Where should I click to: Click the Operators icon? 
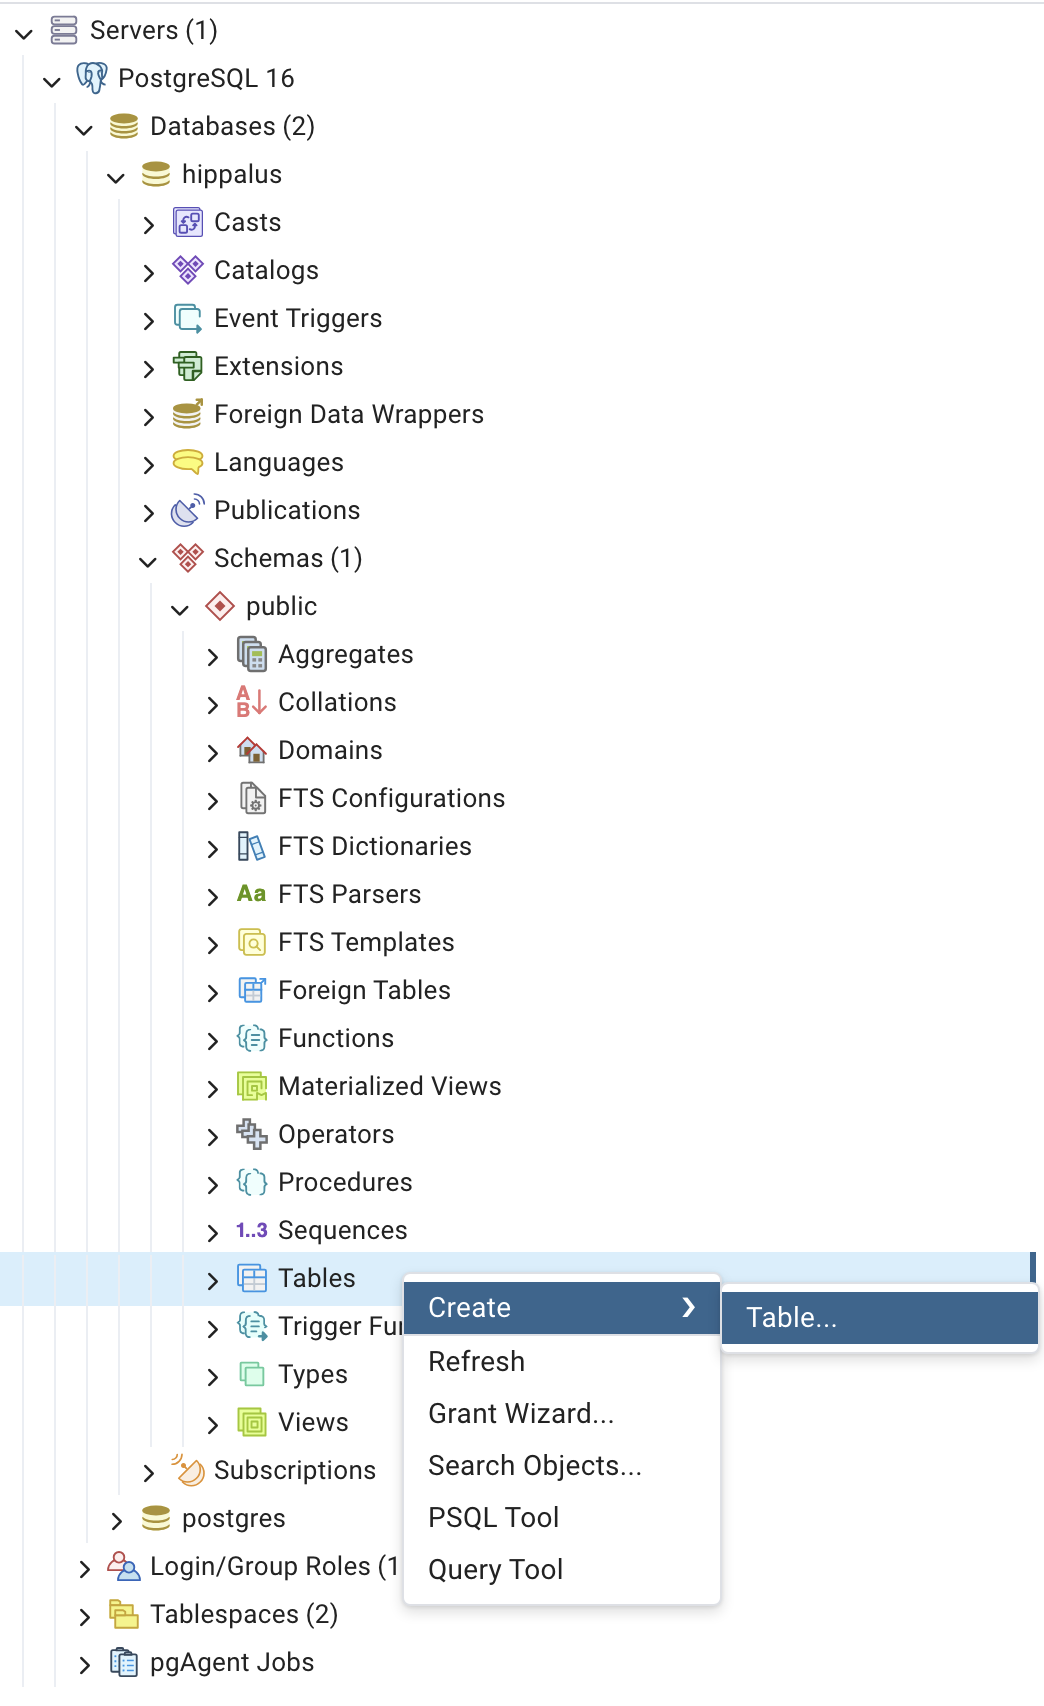(x=252, y=1134)
